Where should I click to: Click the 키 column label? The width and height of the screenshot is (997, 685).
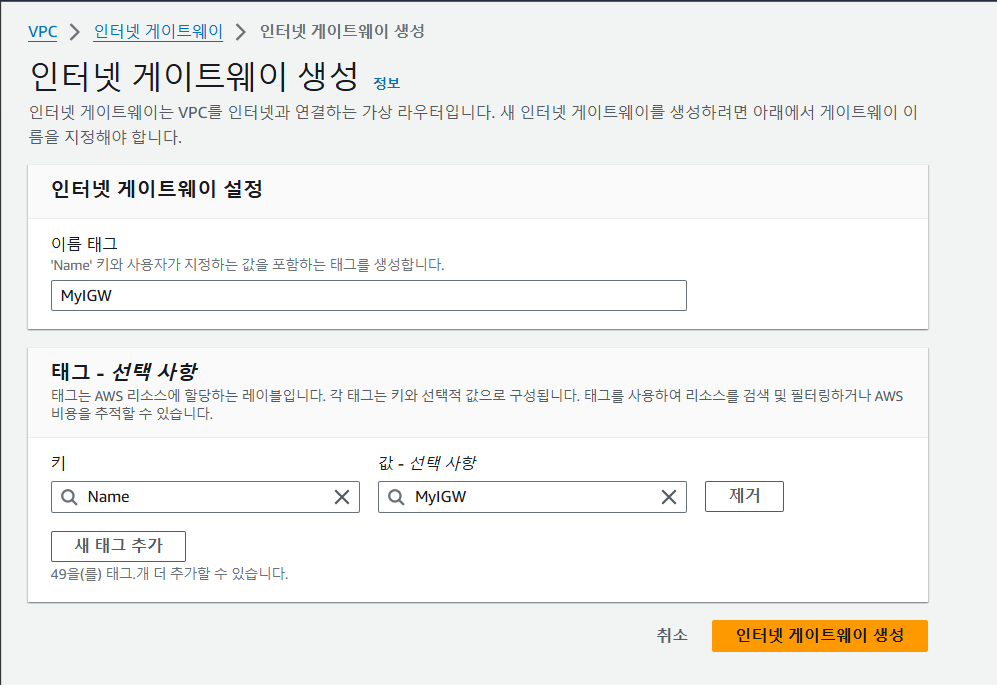click(58, 463)
